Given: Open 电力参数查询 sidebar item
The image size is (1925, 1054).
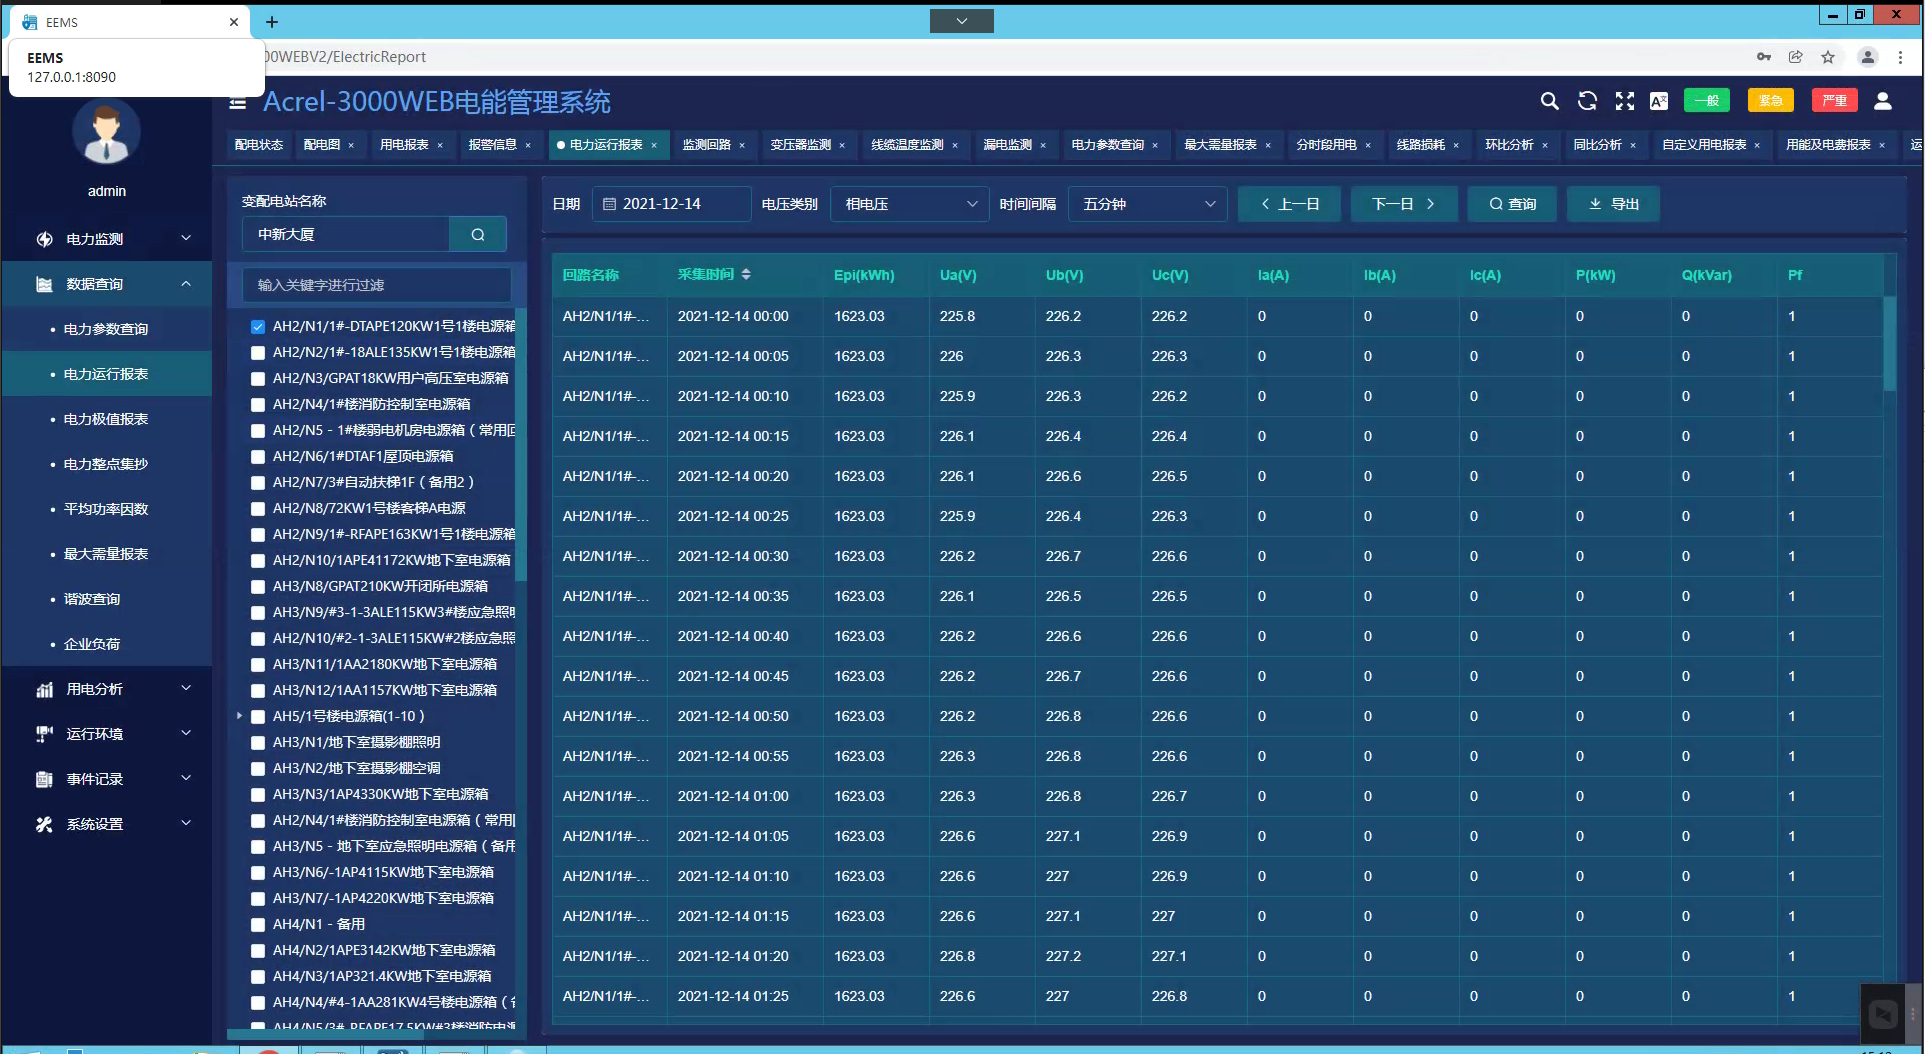Looking at the screenshot, I should click(x=106, y=329).
